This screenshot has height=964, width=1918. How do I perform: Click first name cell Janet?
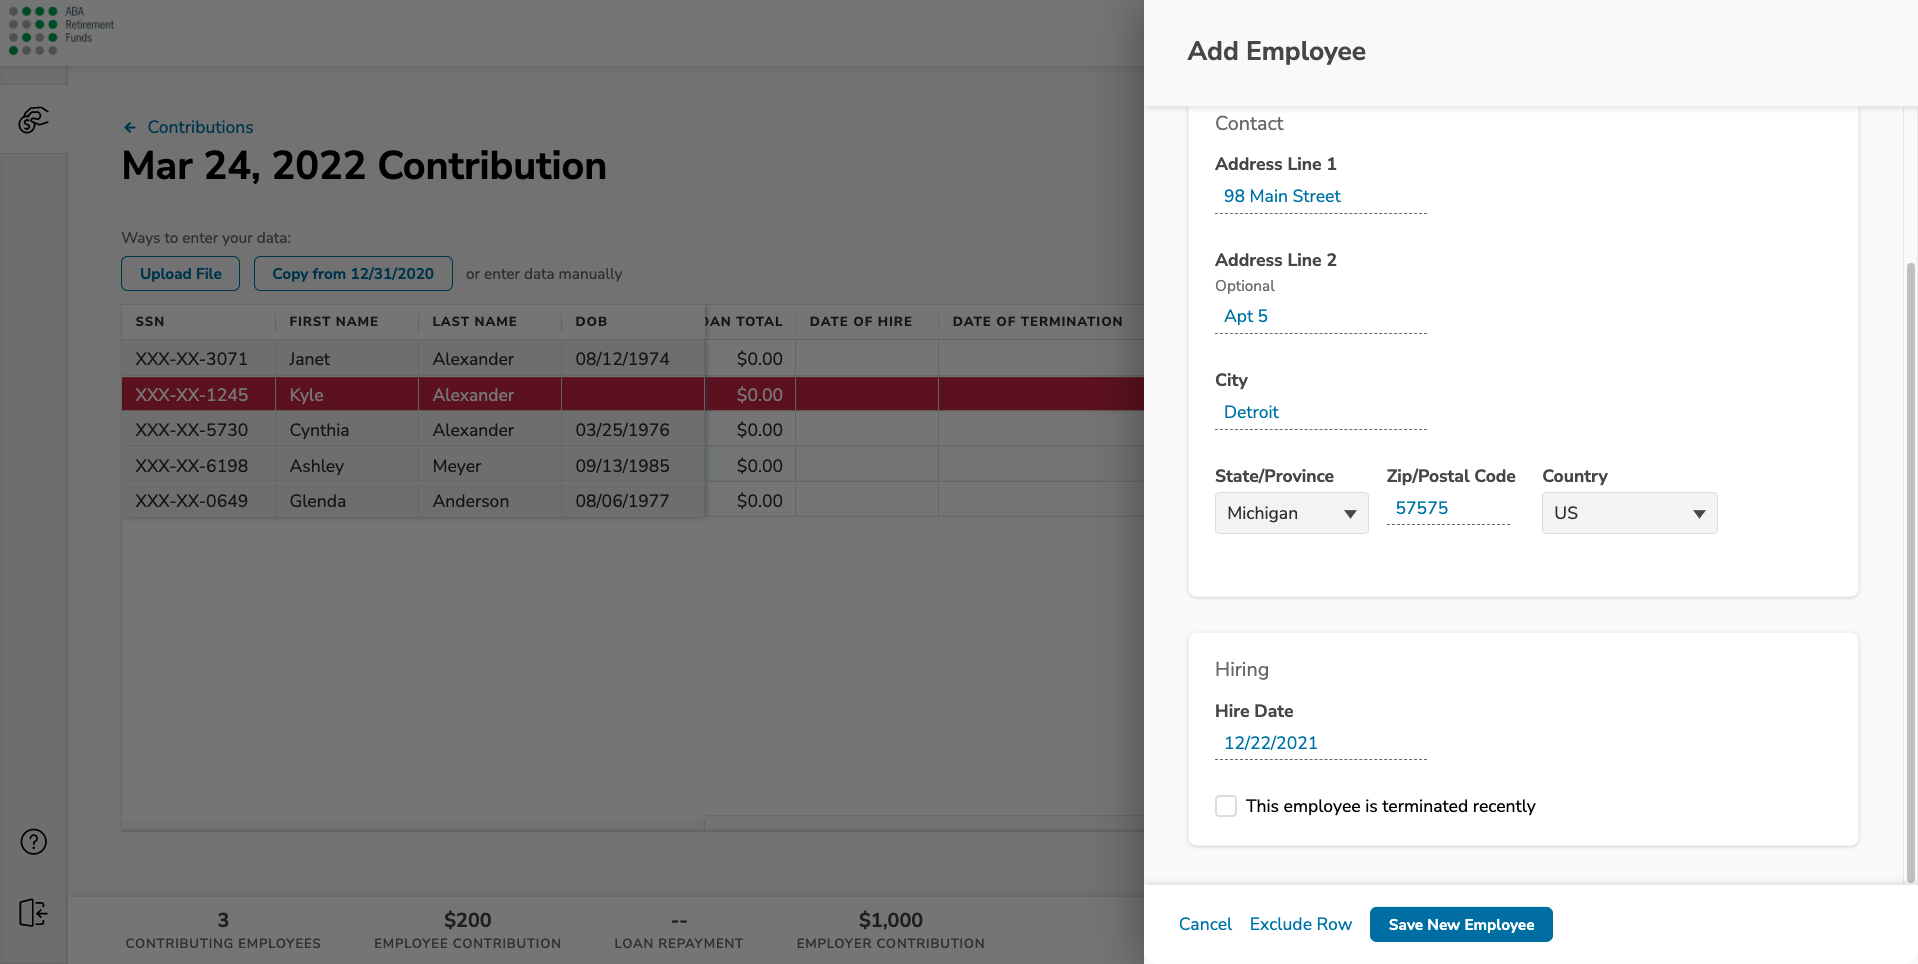pos(347,359)
